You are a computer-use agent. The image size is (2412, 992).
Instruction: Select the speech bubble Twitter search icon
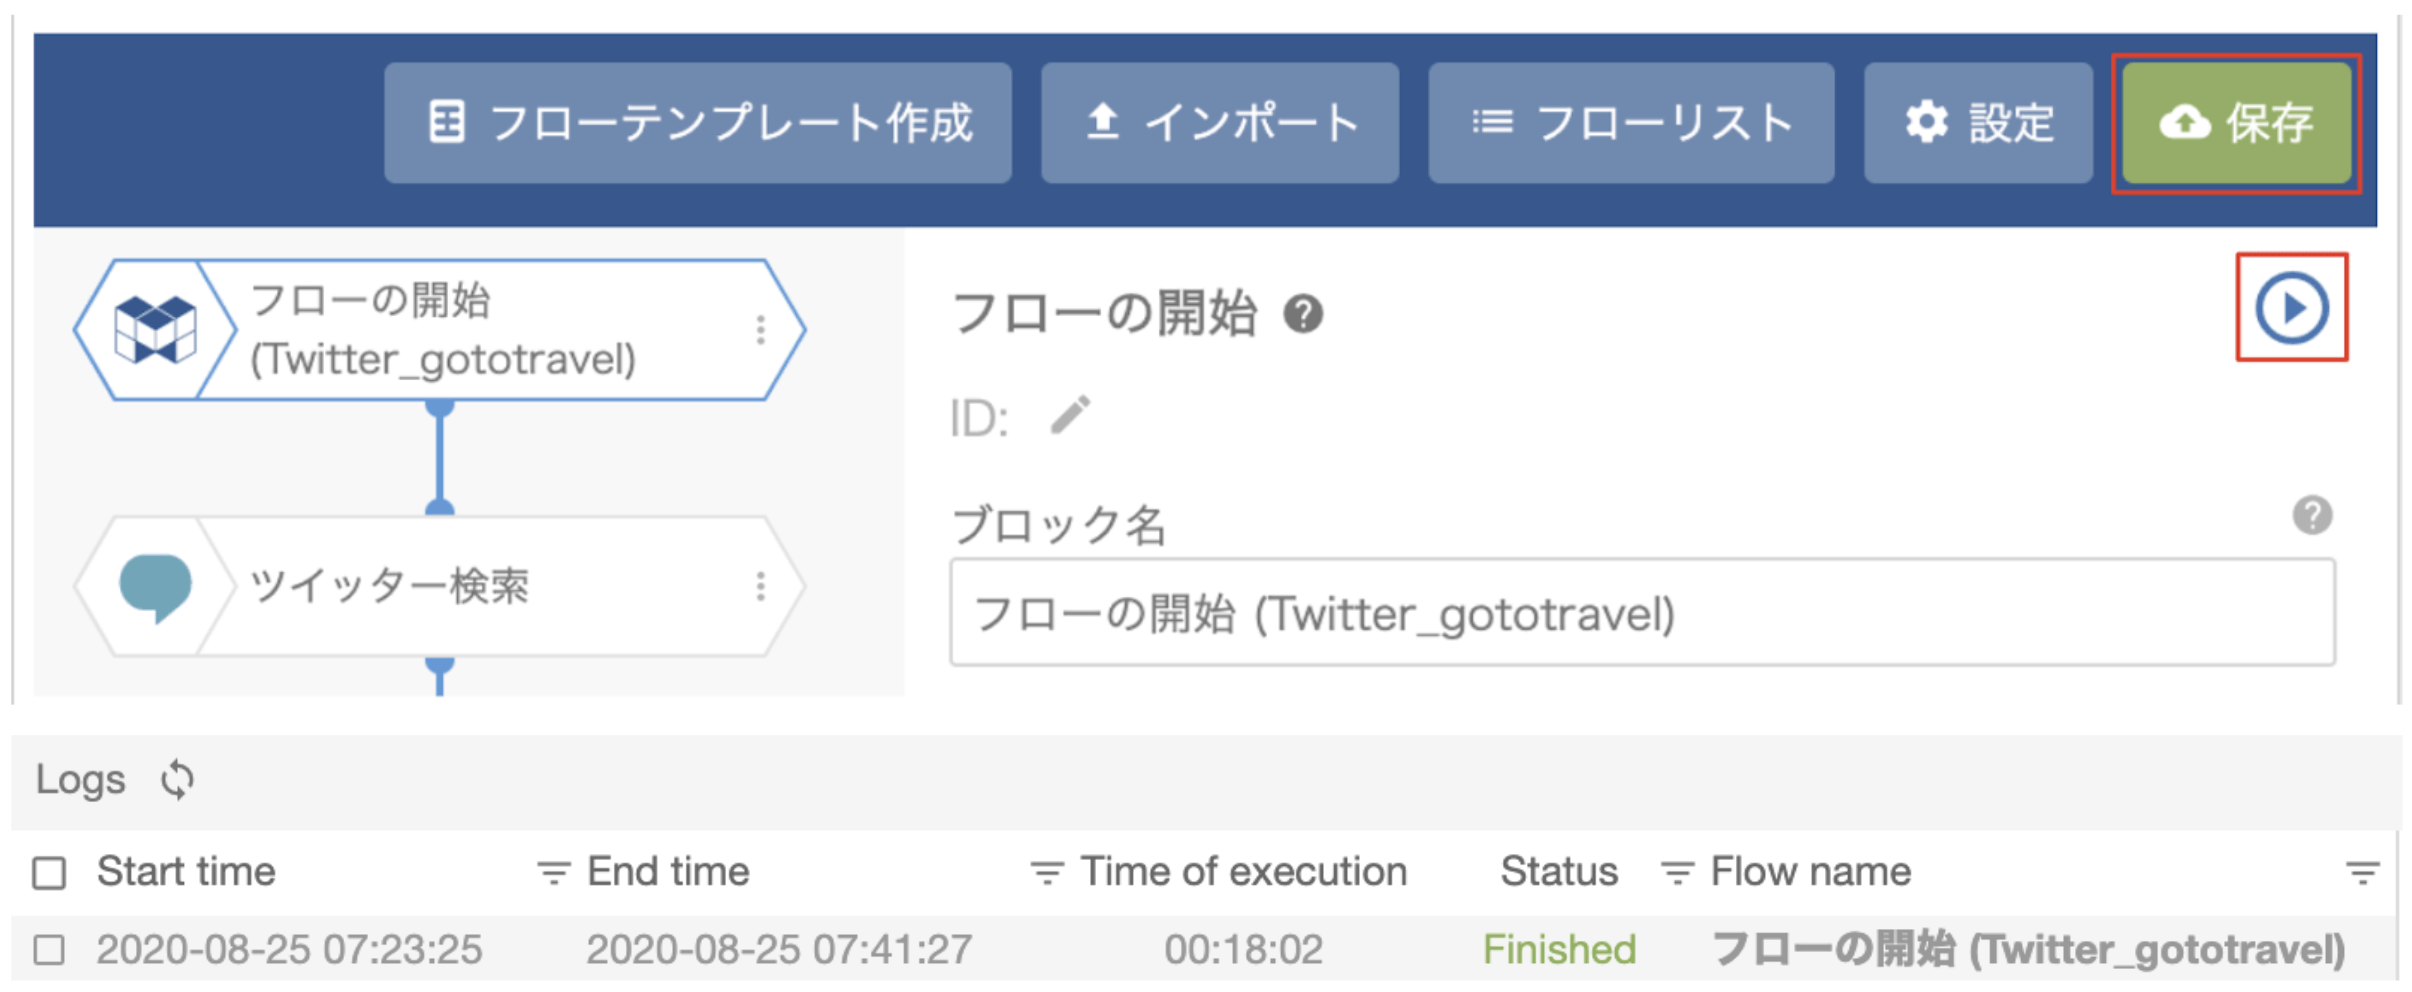point(155,587)
